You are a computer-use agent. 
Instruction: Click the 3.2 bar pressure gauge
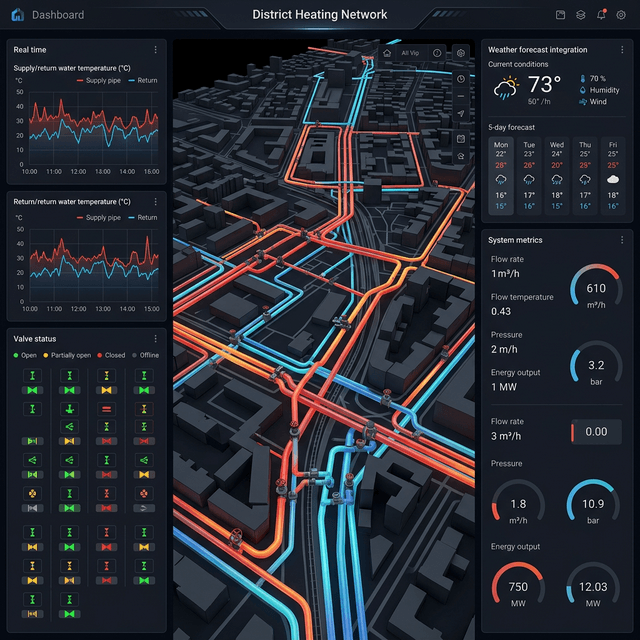596,363
